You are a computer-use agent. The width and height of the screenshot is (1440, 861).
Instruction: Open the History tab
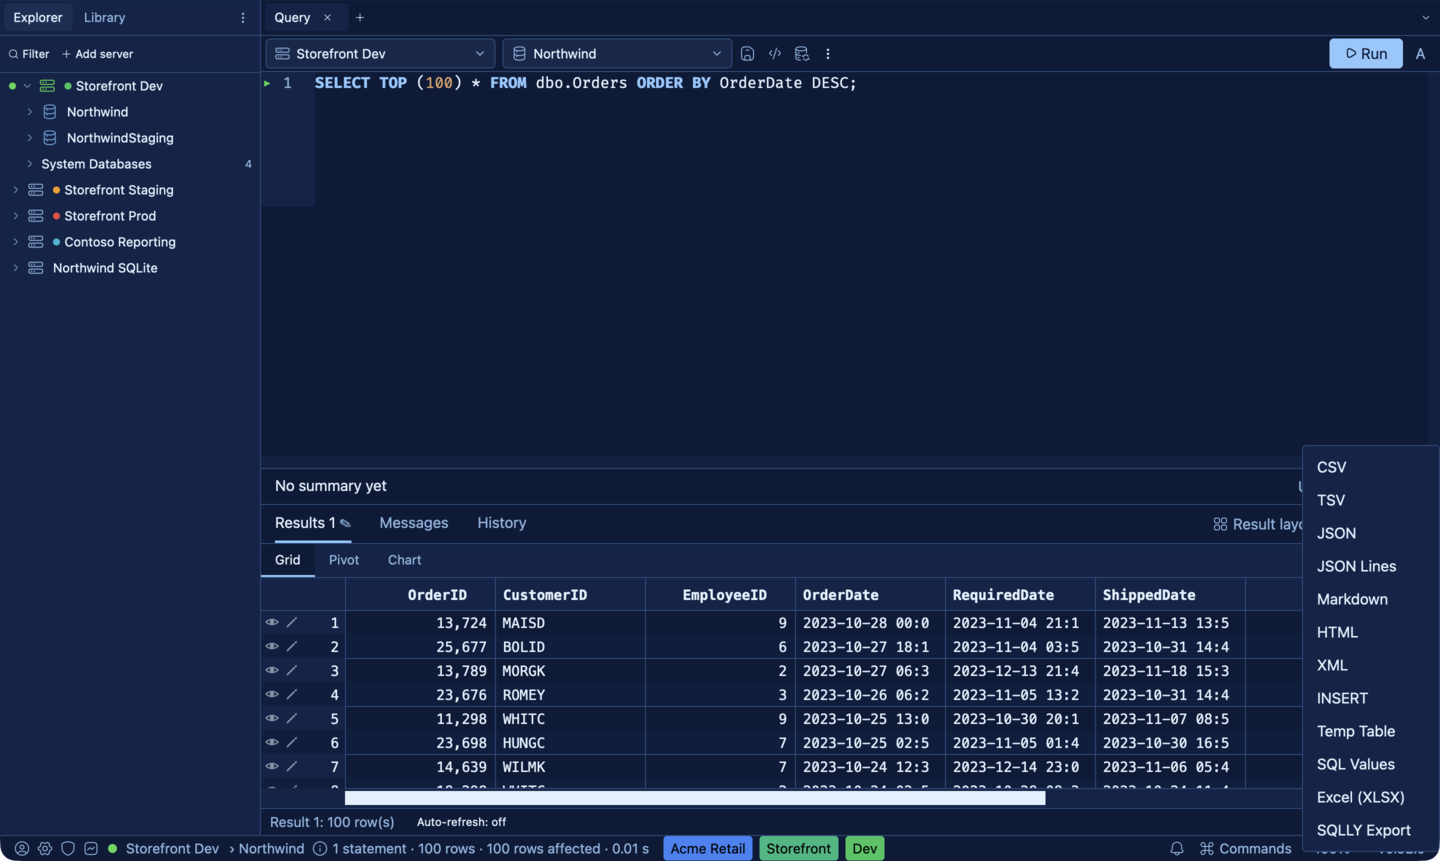pos(502,523)
